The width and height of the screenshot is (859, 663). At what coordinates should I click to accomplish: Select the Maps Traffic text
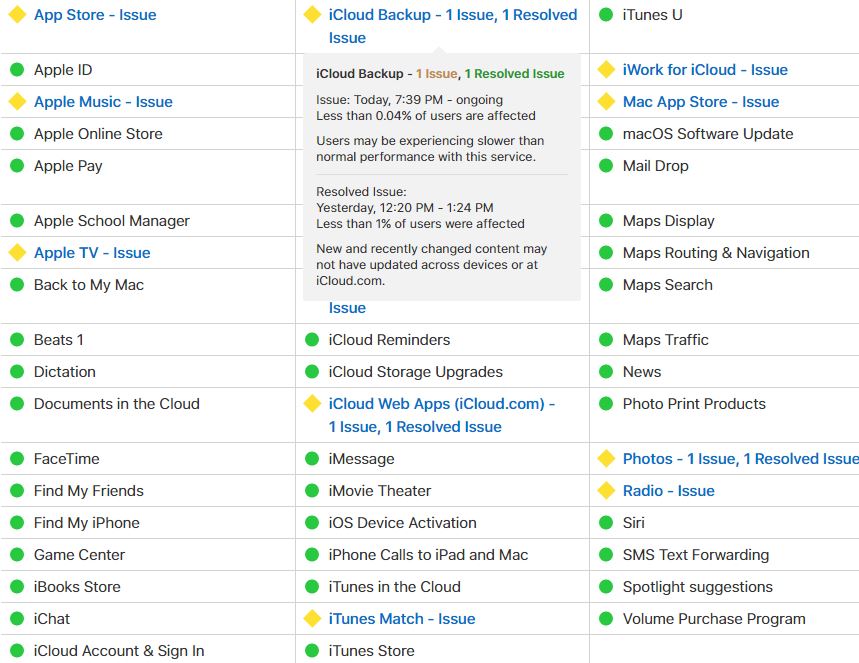click(666, 340)
